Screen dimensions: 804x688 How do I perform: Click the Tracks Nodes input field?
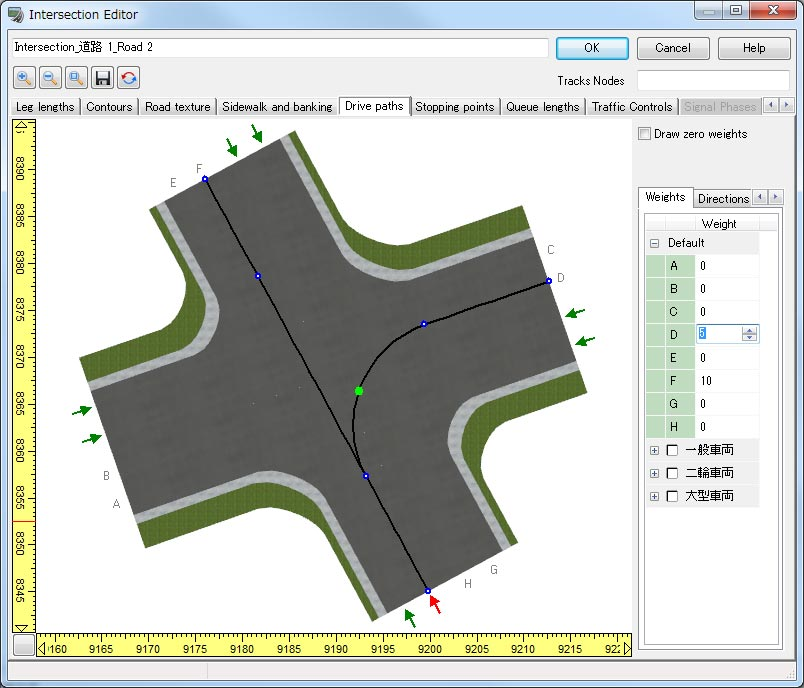point(712,80)
